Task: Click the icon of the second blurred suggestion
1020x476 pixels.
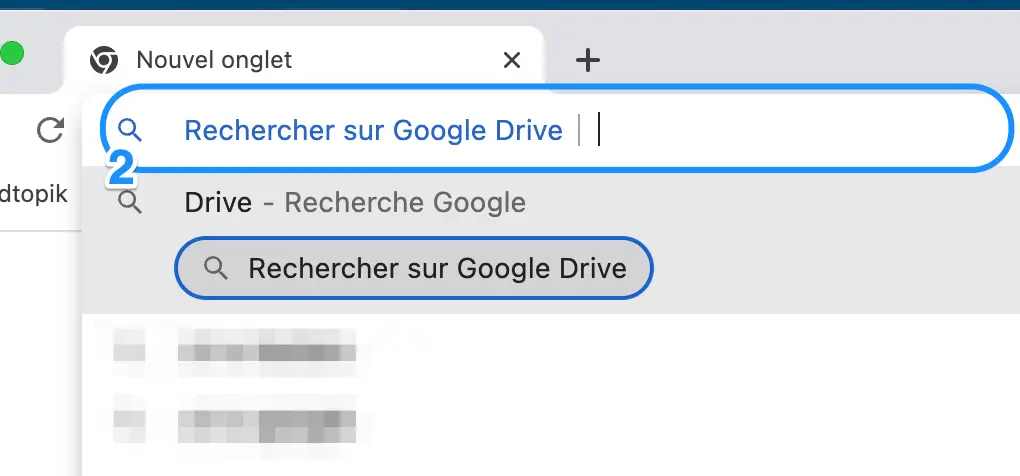Action: point(129,418)
